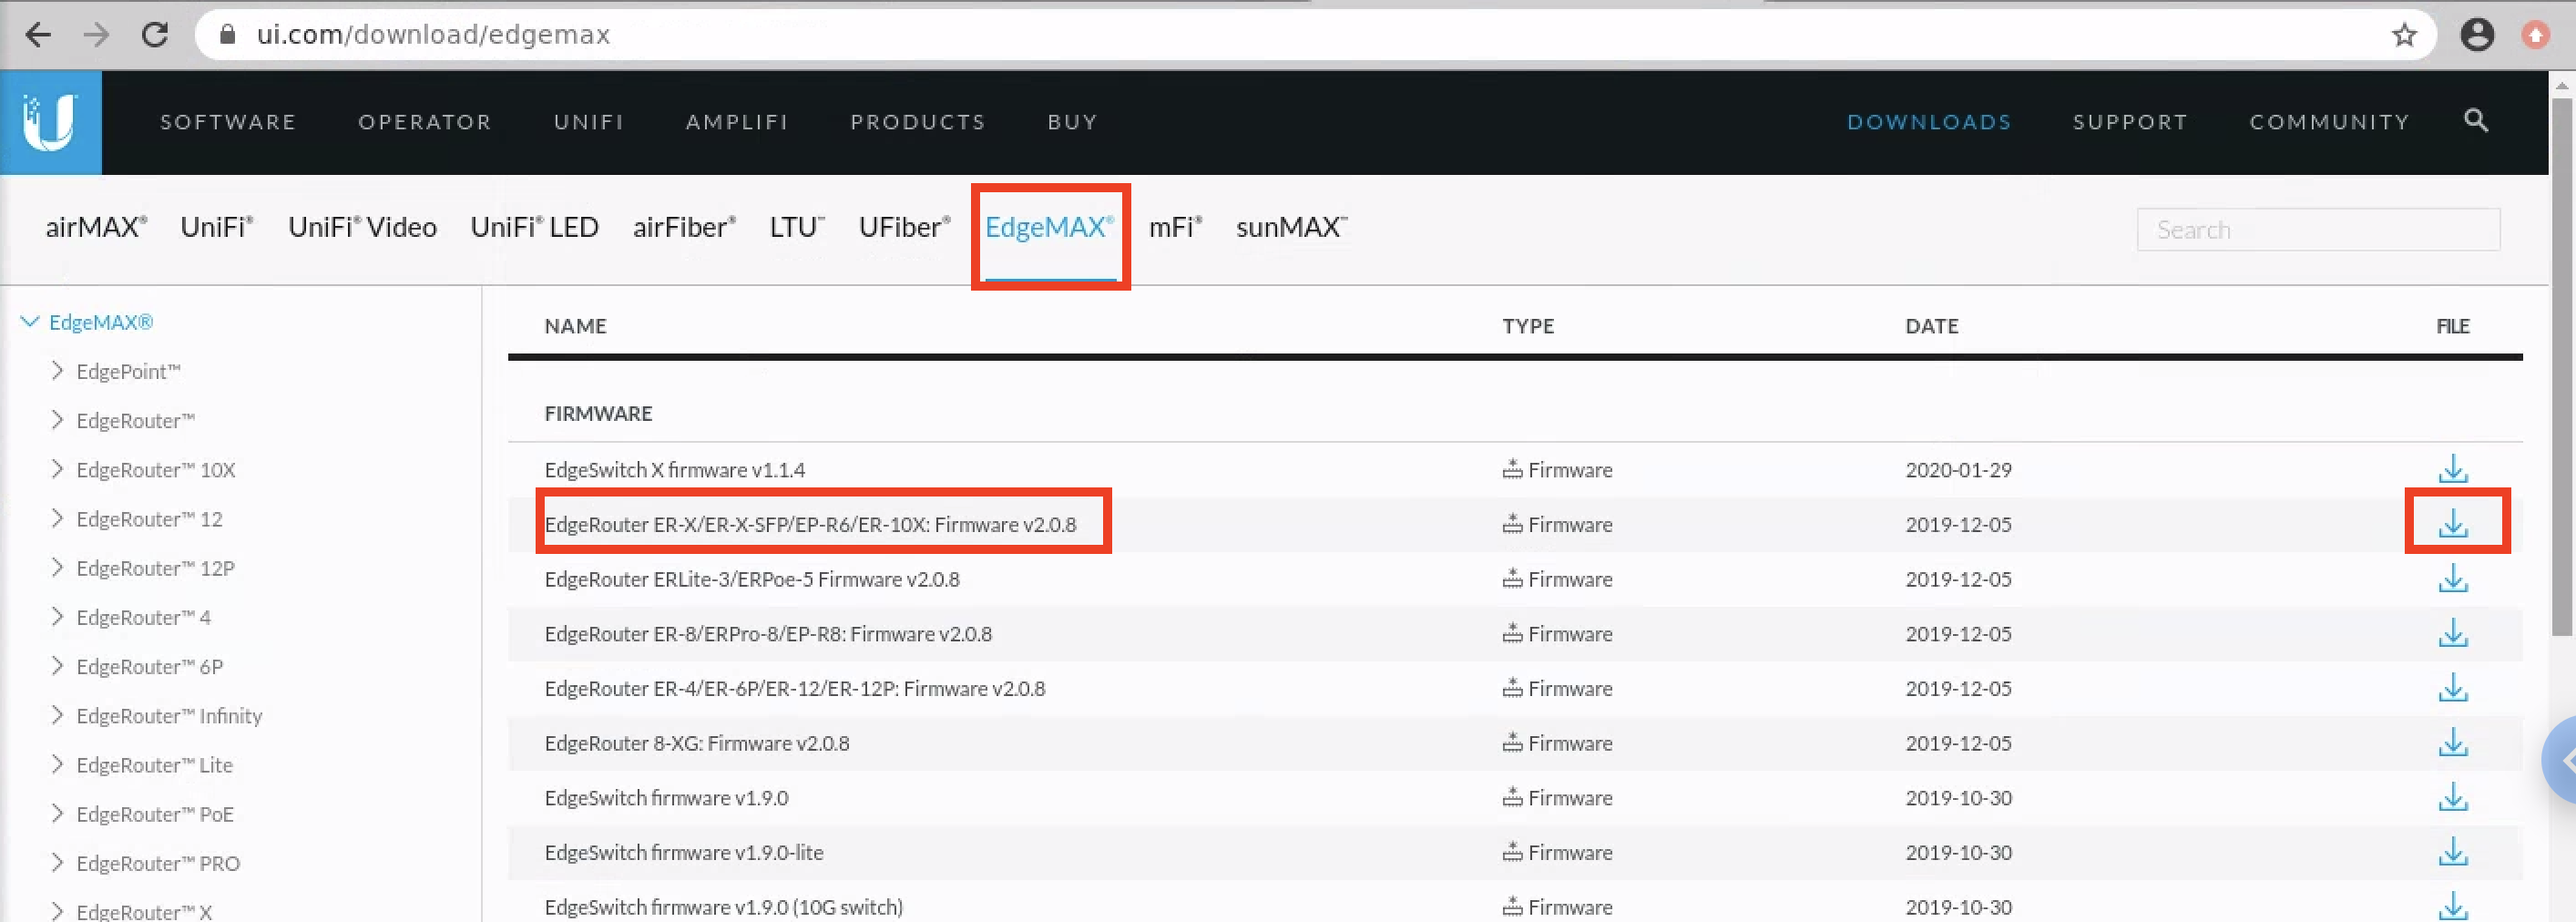Viewport: 2576px width, 922px height.
Task: Open EdgeRouter 8-XG: Firmware v2.0.8 entry
Action: tap(697, 743)
